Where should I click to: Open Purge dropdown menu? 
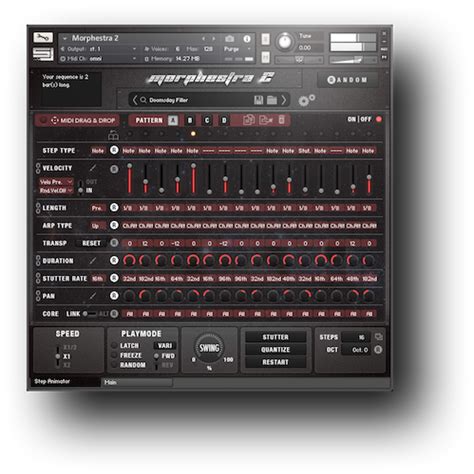tap(237, 49)
